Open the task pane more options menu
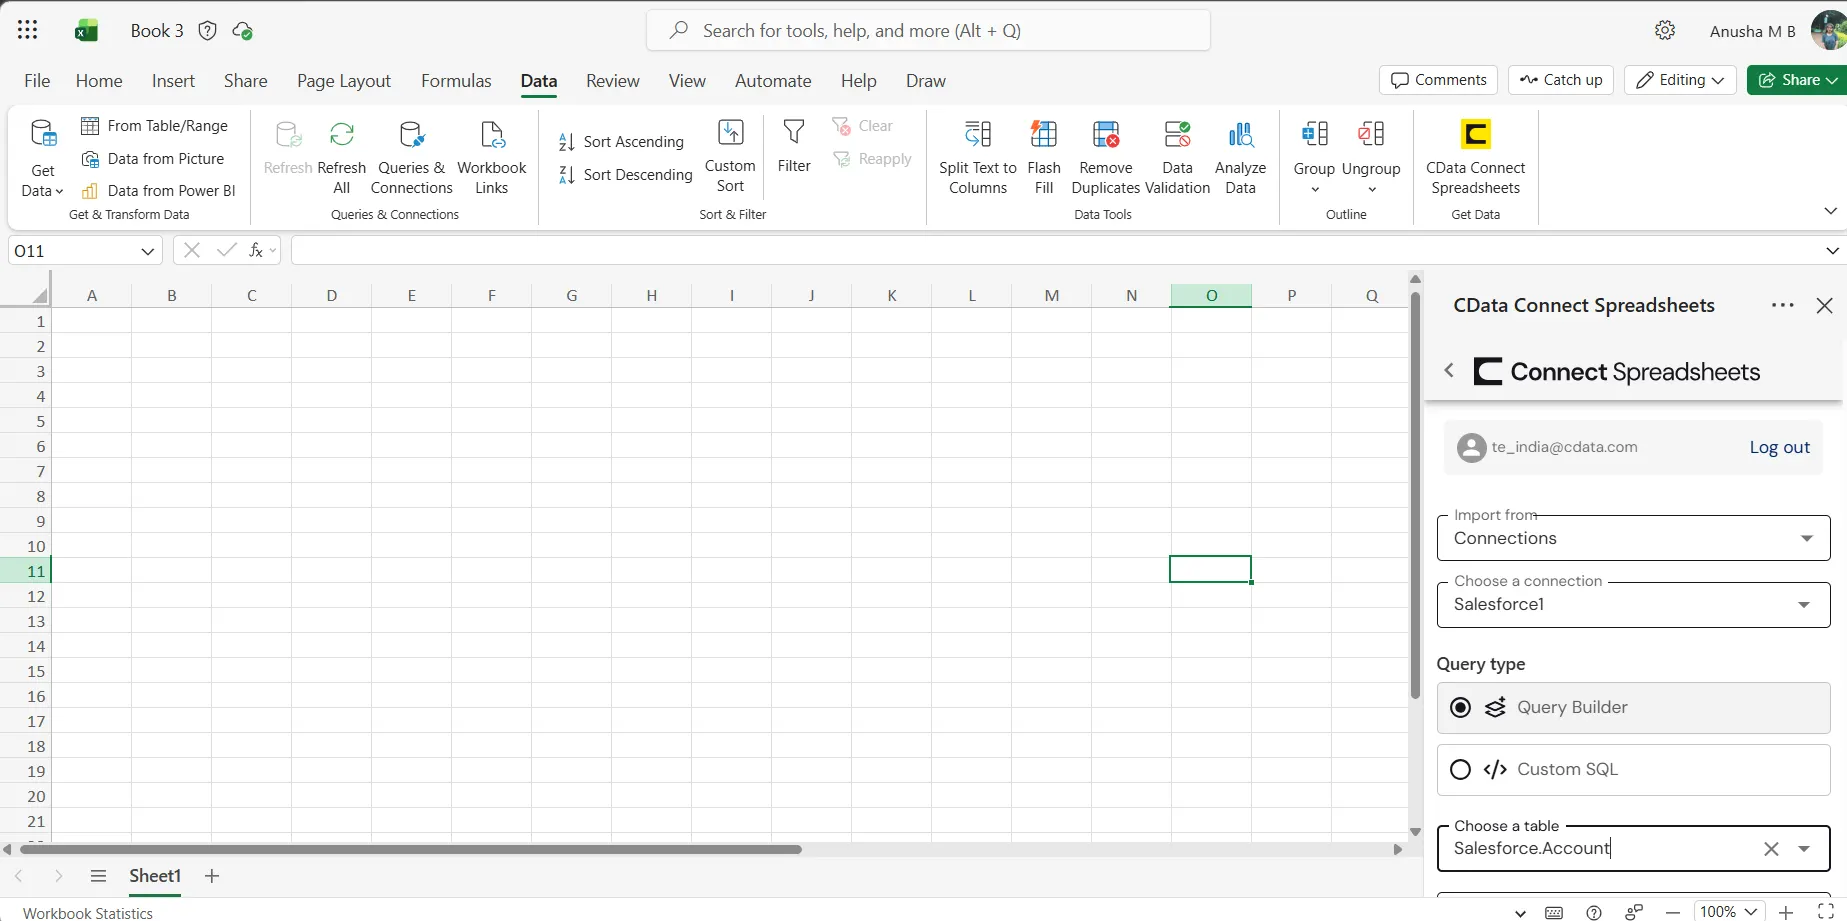The image size is (1847, 921). click(1782, 306)
